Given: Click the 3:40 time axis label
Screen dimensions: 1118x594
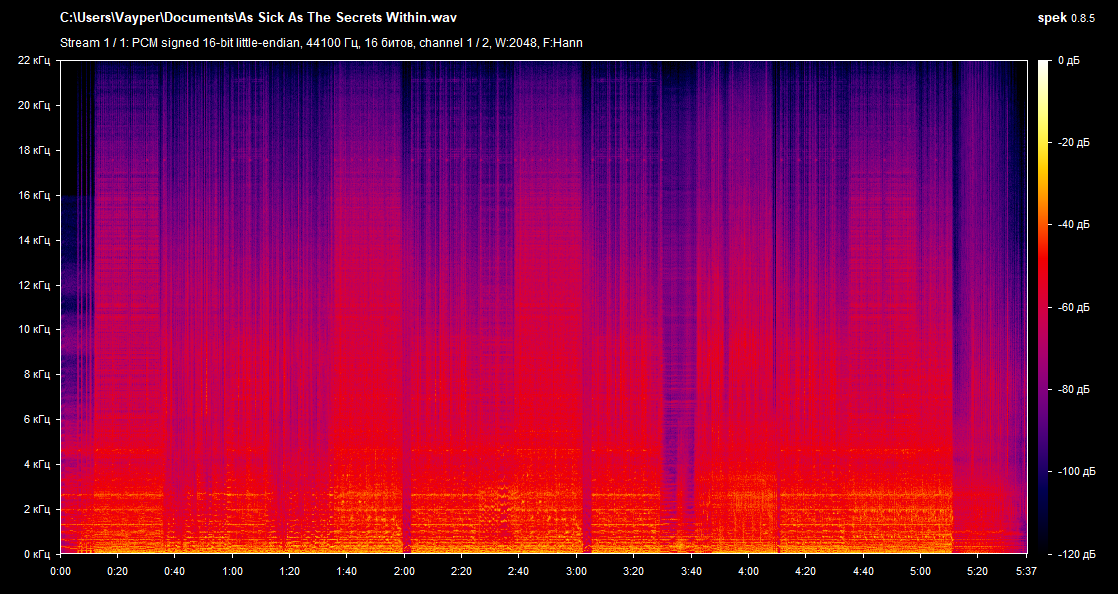Looking at the screenshot, I should coord(691,572).
